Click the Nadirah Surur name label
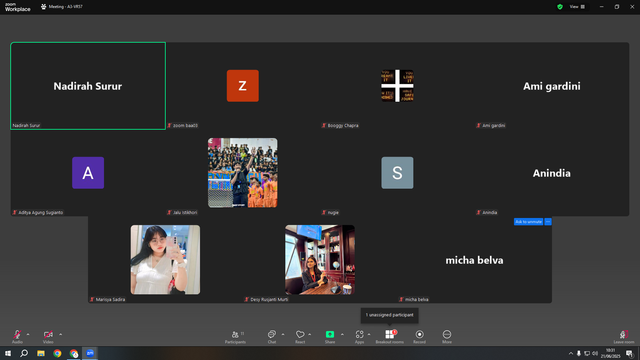 pyautogui.click(x=26, y=125)
